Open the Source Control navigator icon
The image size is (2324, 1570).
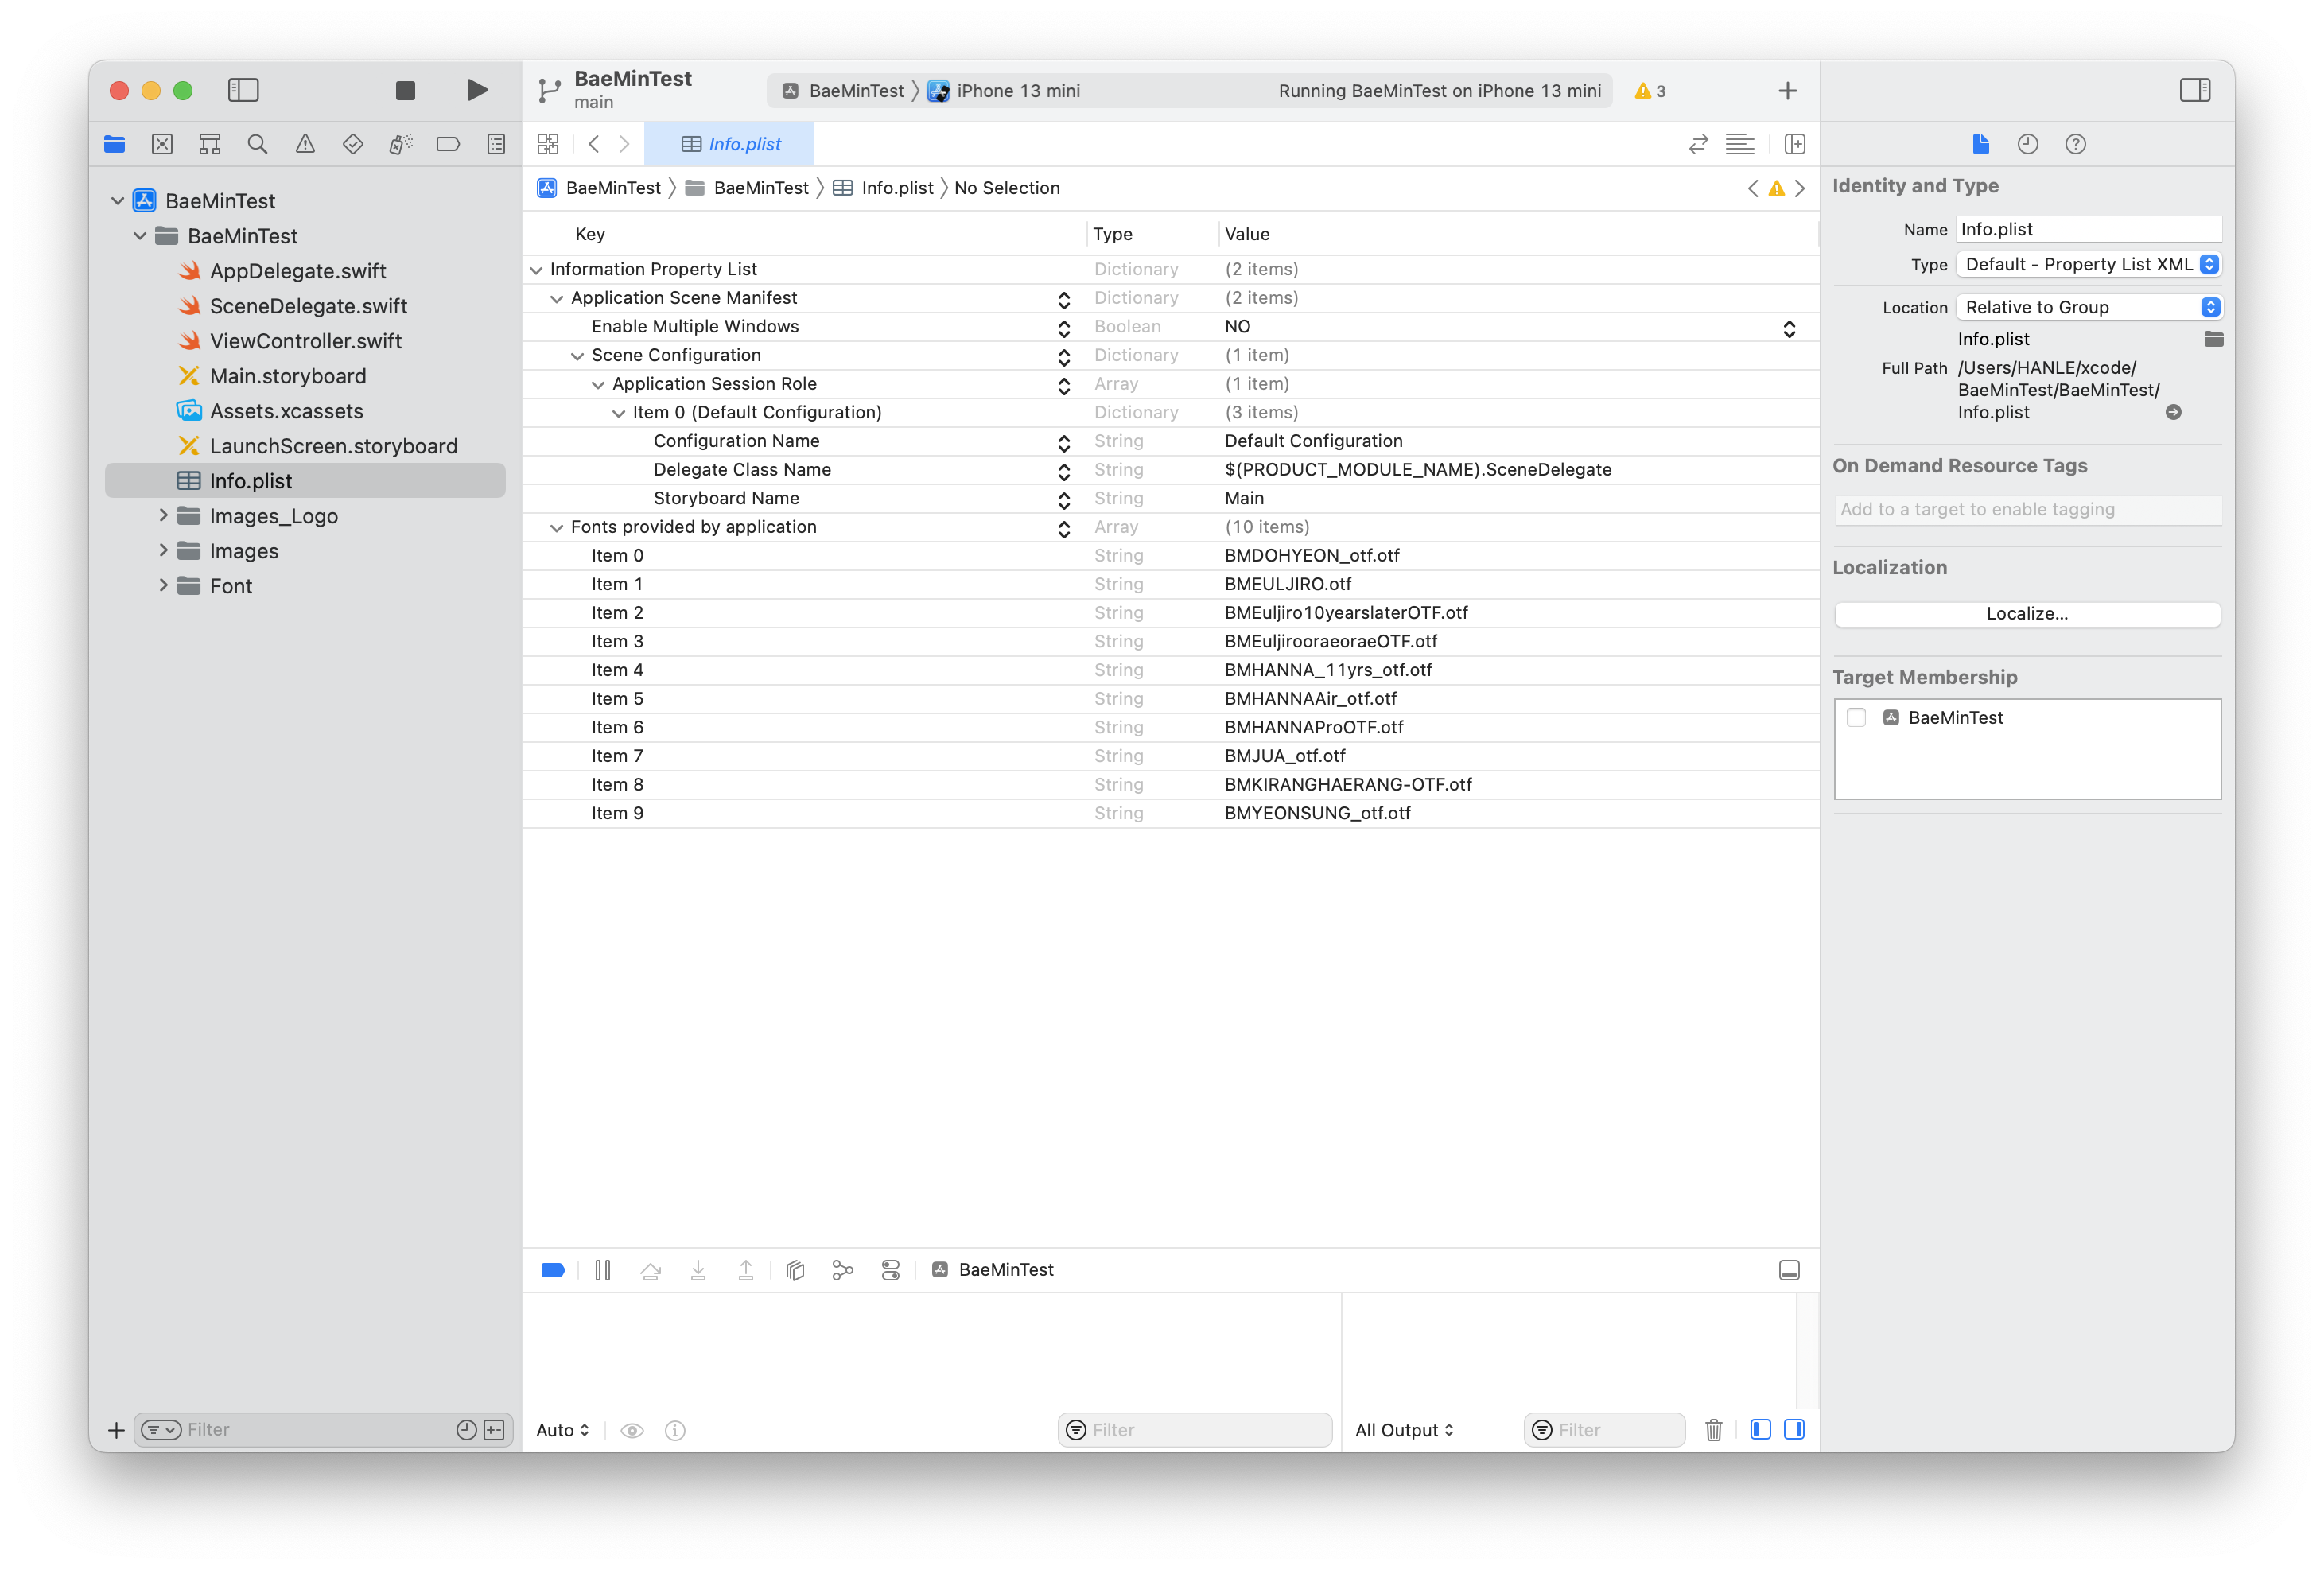coord(162,144)
